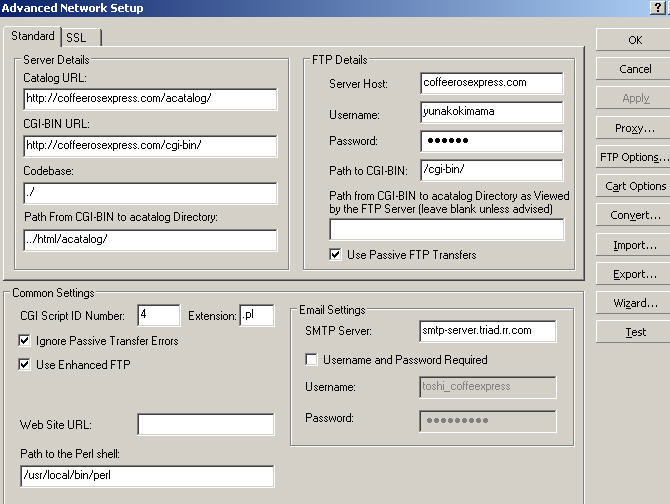Run the network Test

click(x=635, y=332)
